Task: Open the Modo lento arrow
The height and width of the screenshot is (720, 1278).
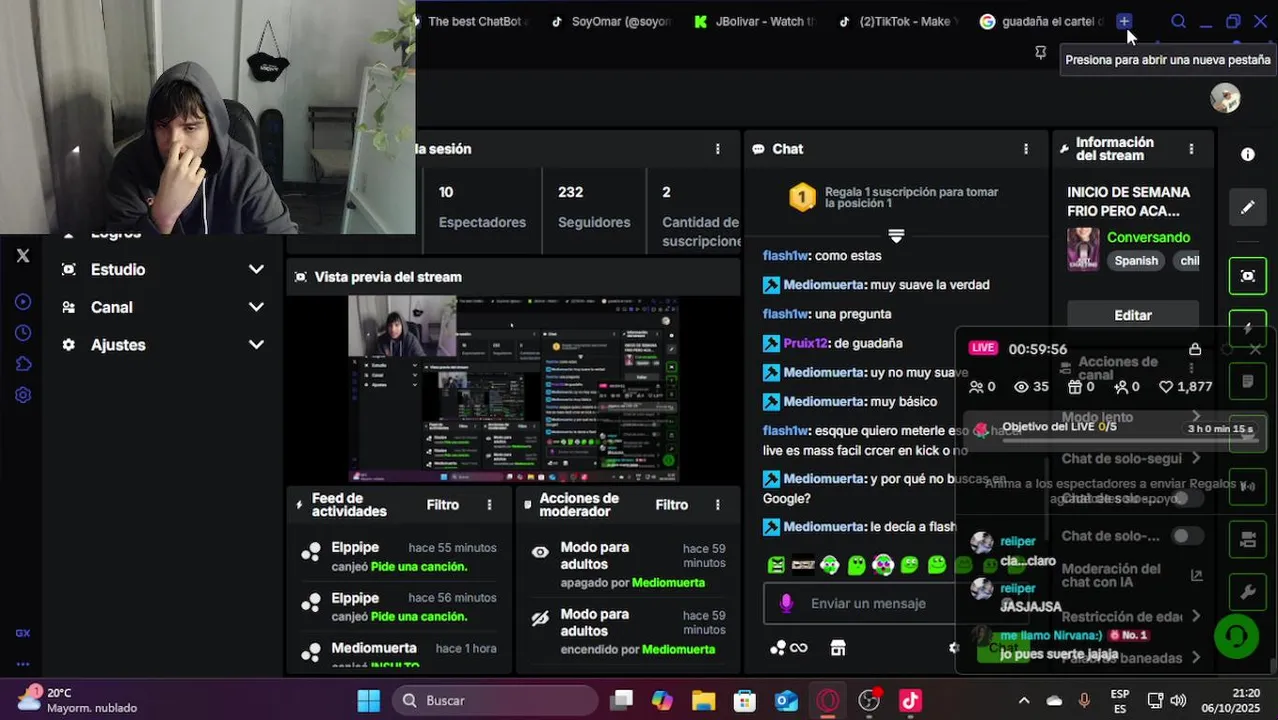Action: pos(1196,417)
